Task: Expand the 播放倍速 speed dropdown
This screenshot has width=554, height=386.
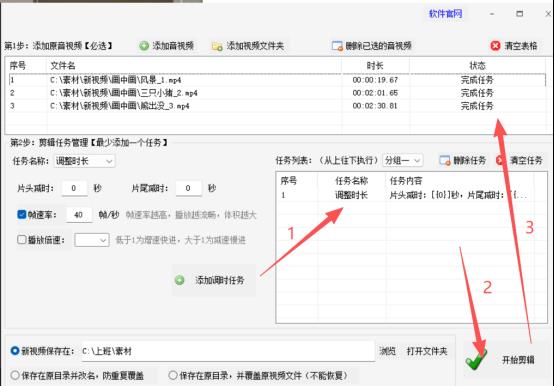Action: point(92,240)
